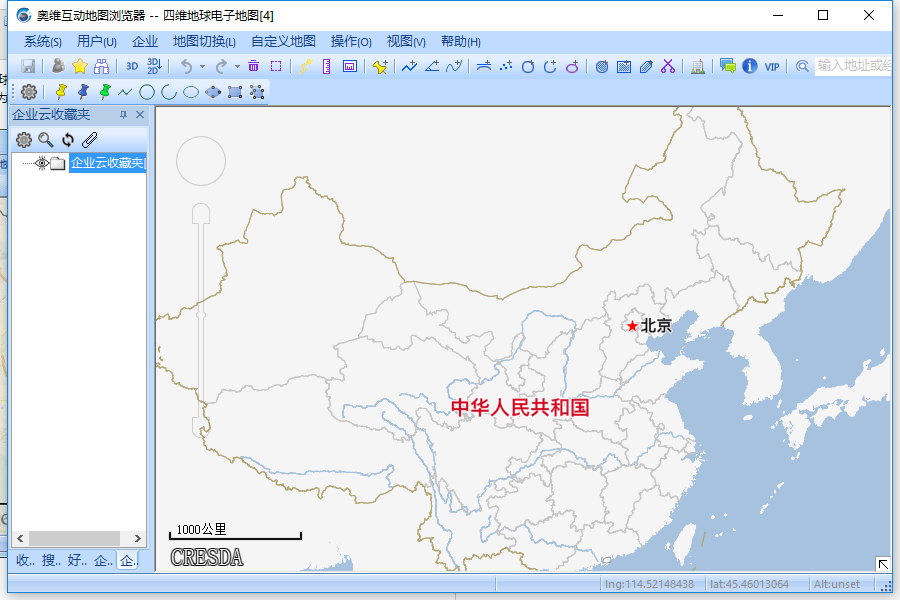Expand the 企业云收藏夹 tree node
Viewport: 900px width, 600px height.
[x=57, y=162]
